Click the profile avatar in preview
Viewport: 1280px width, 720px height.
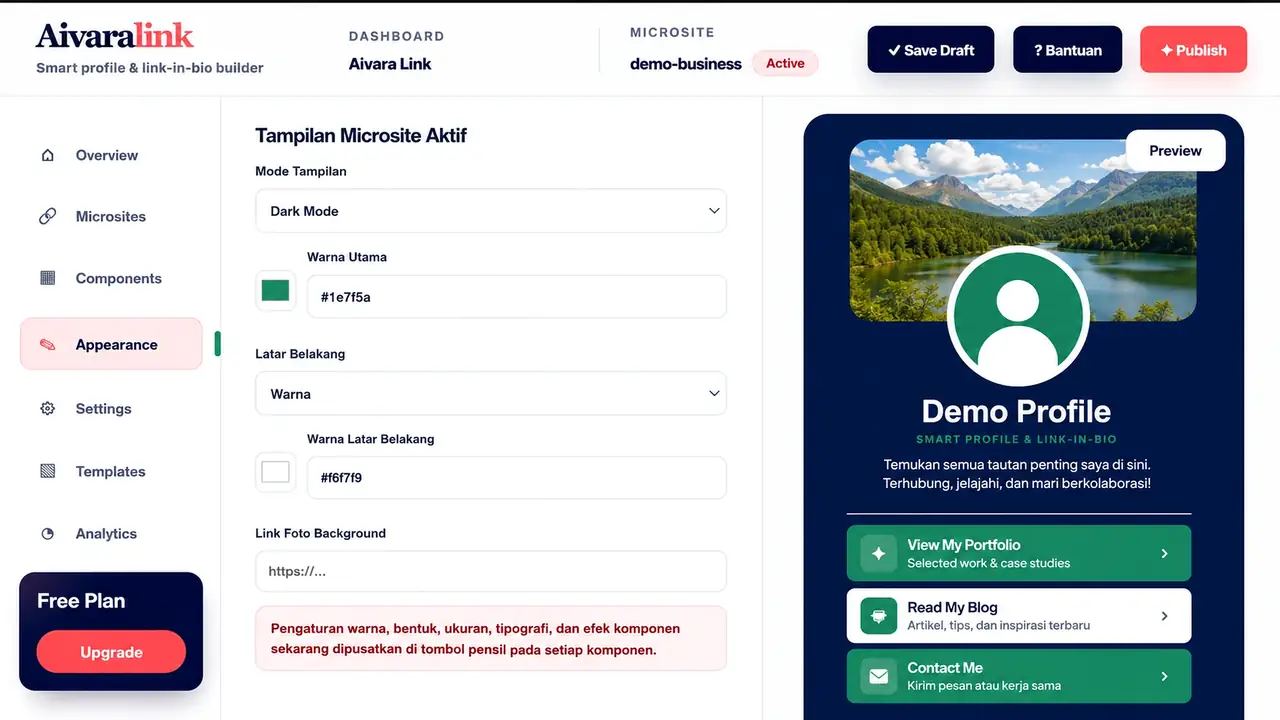(x=1018, y=316)
